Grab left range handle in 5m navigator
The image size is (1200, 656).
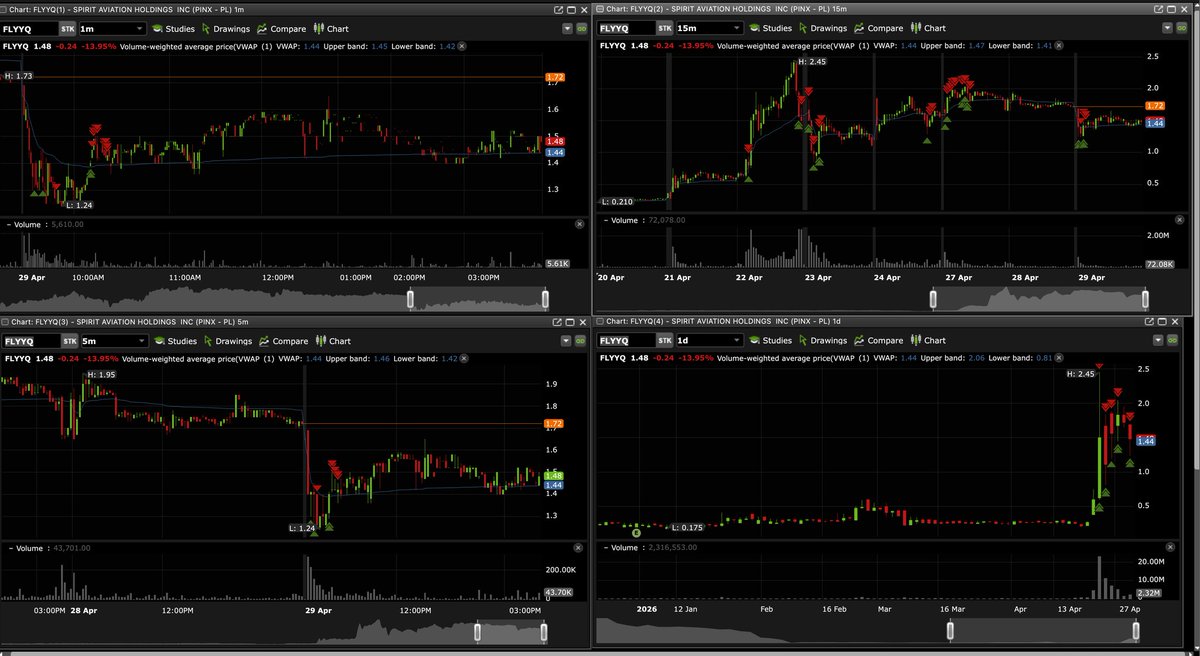coord(477,632)
